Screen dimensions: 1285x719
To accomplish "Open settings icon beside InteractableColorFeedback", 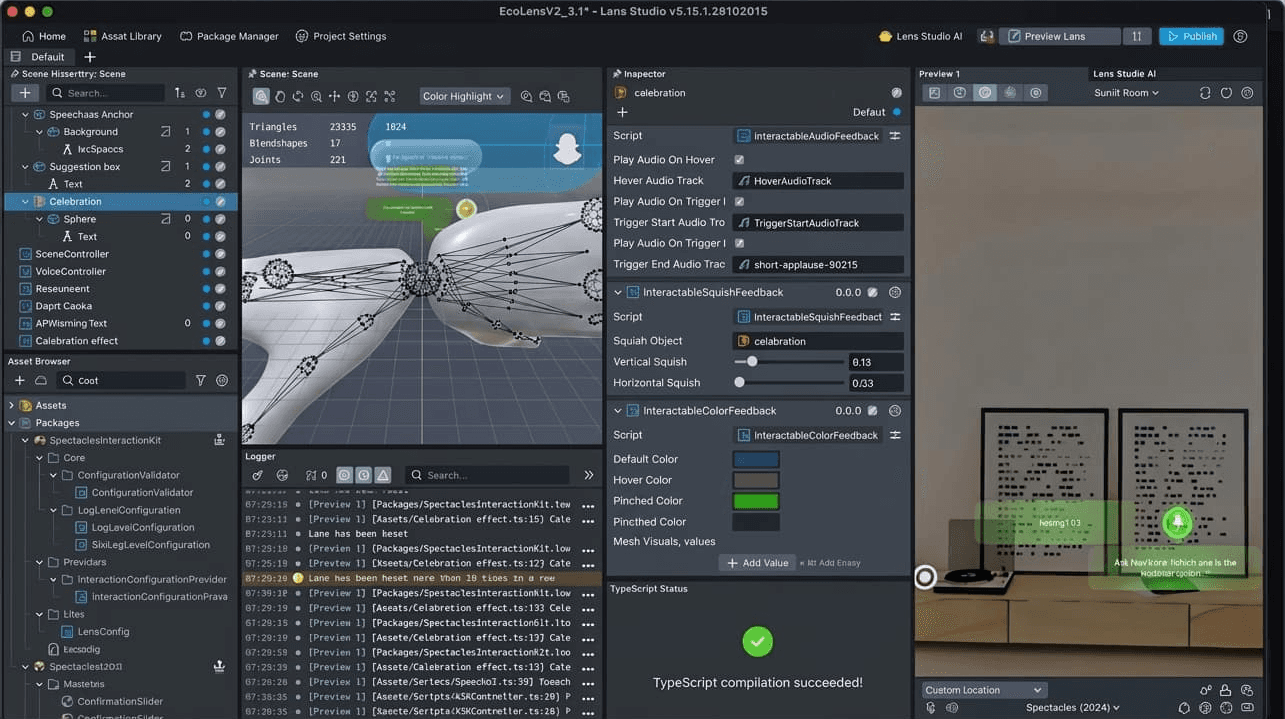I will 895,410.
